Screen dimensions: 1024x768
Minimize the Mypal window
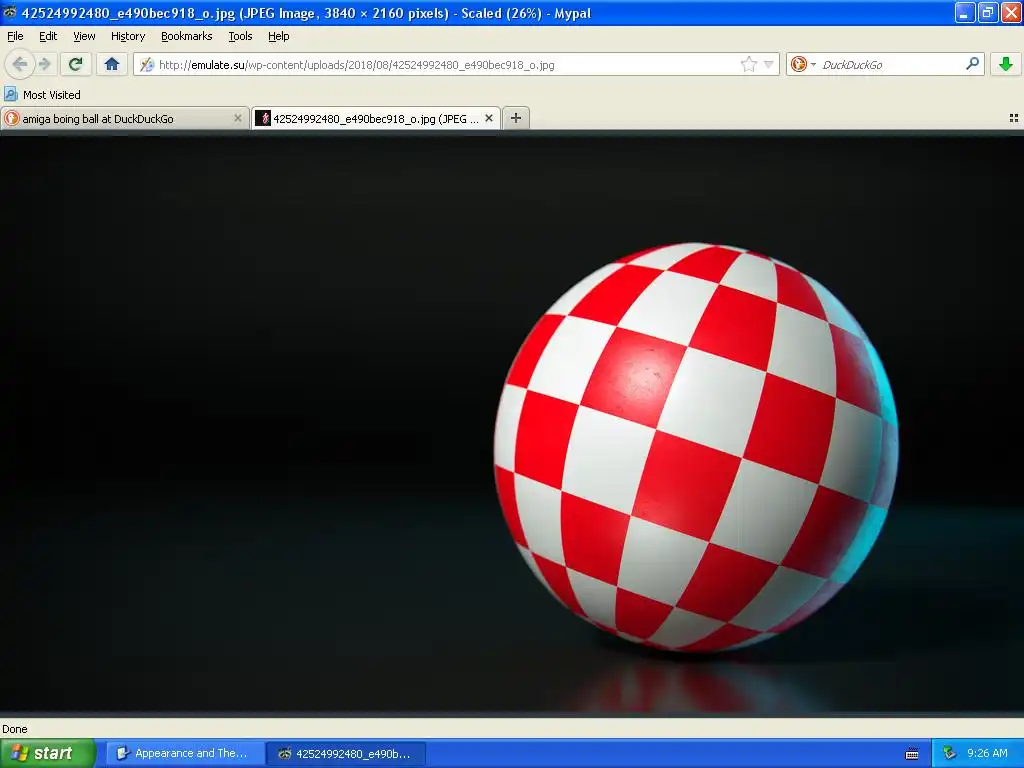tap(965, 12)
